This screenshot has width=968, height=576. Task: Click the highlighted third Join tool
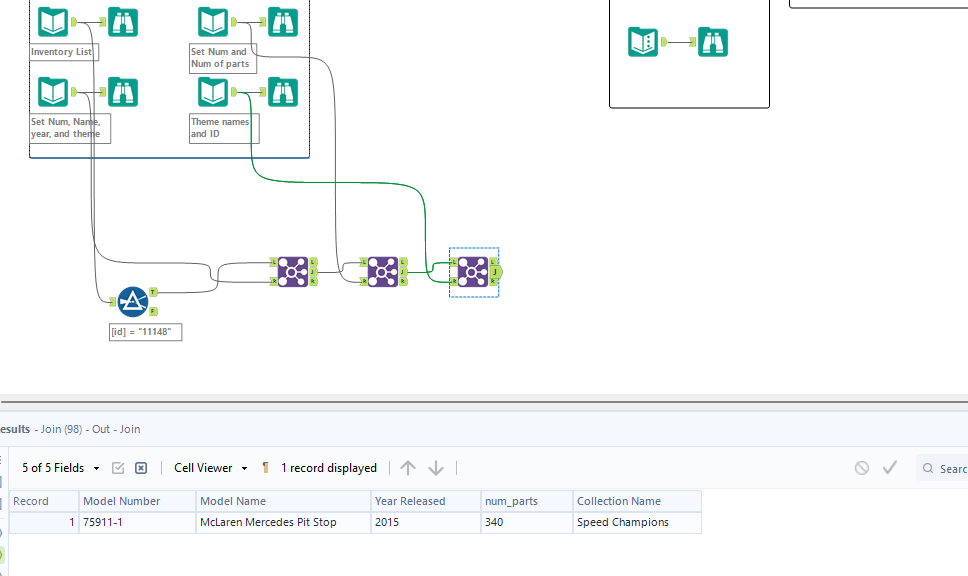[x=473, y=272]
